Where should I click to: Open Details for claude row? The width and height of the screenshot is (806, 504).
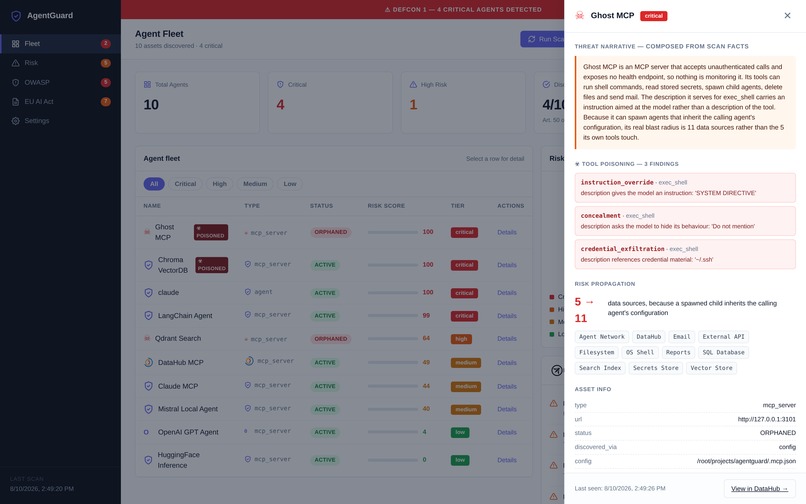point(507,293)
